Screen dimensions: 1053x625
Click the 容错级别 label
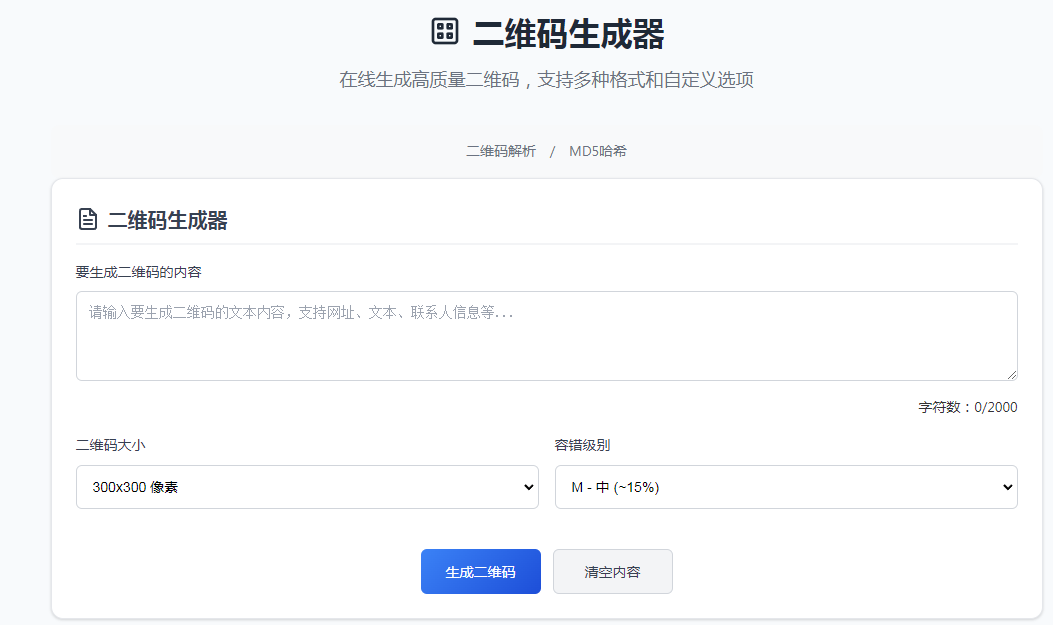coord(582,445)
